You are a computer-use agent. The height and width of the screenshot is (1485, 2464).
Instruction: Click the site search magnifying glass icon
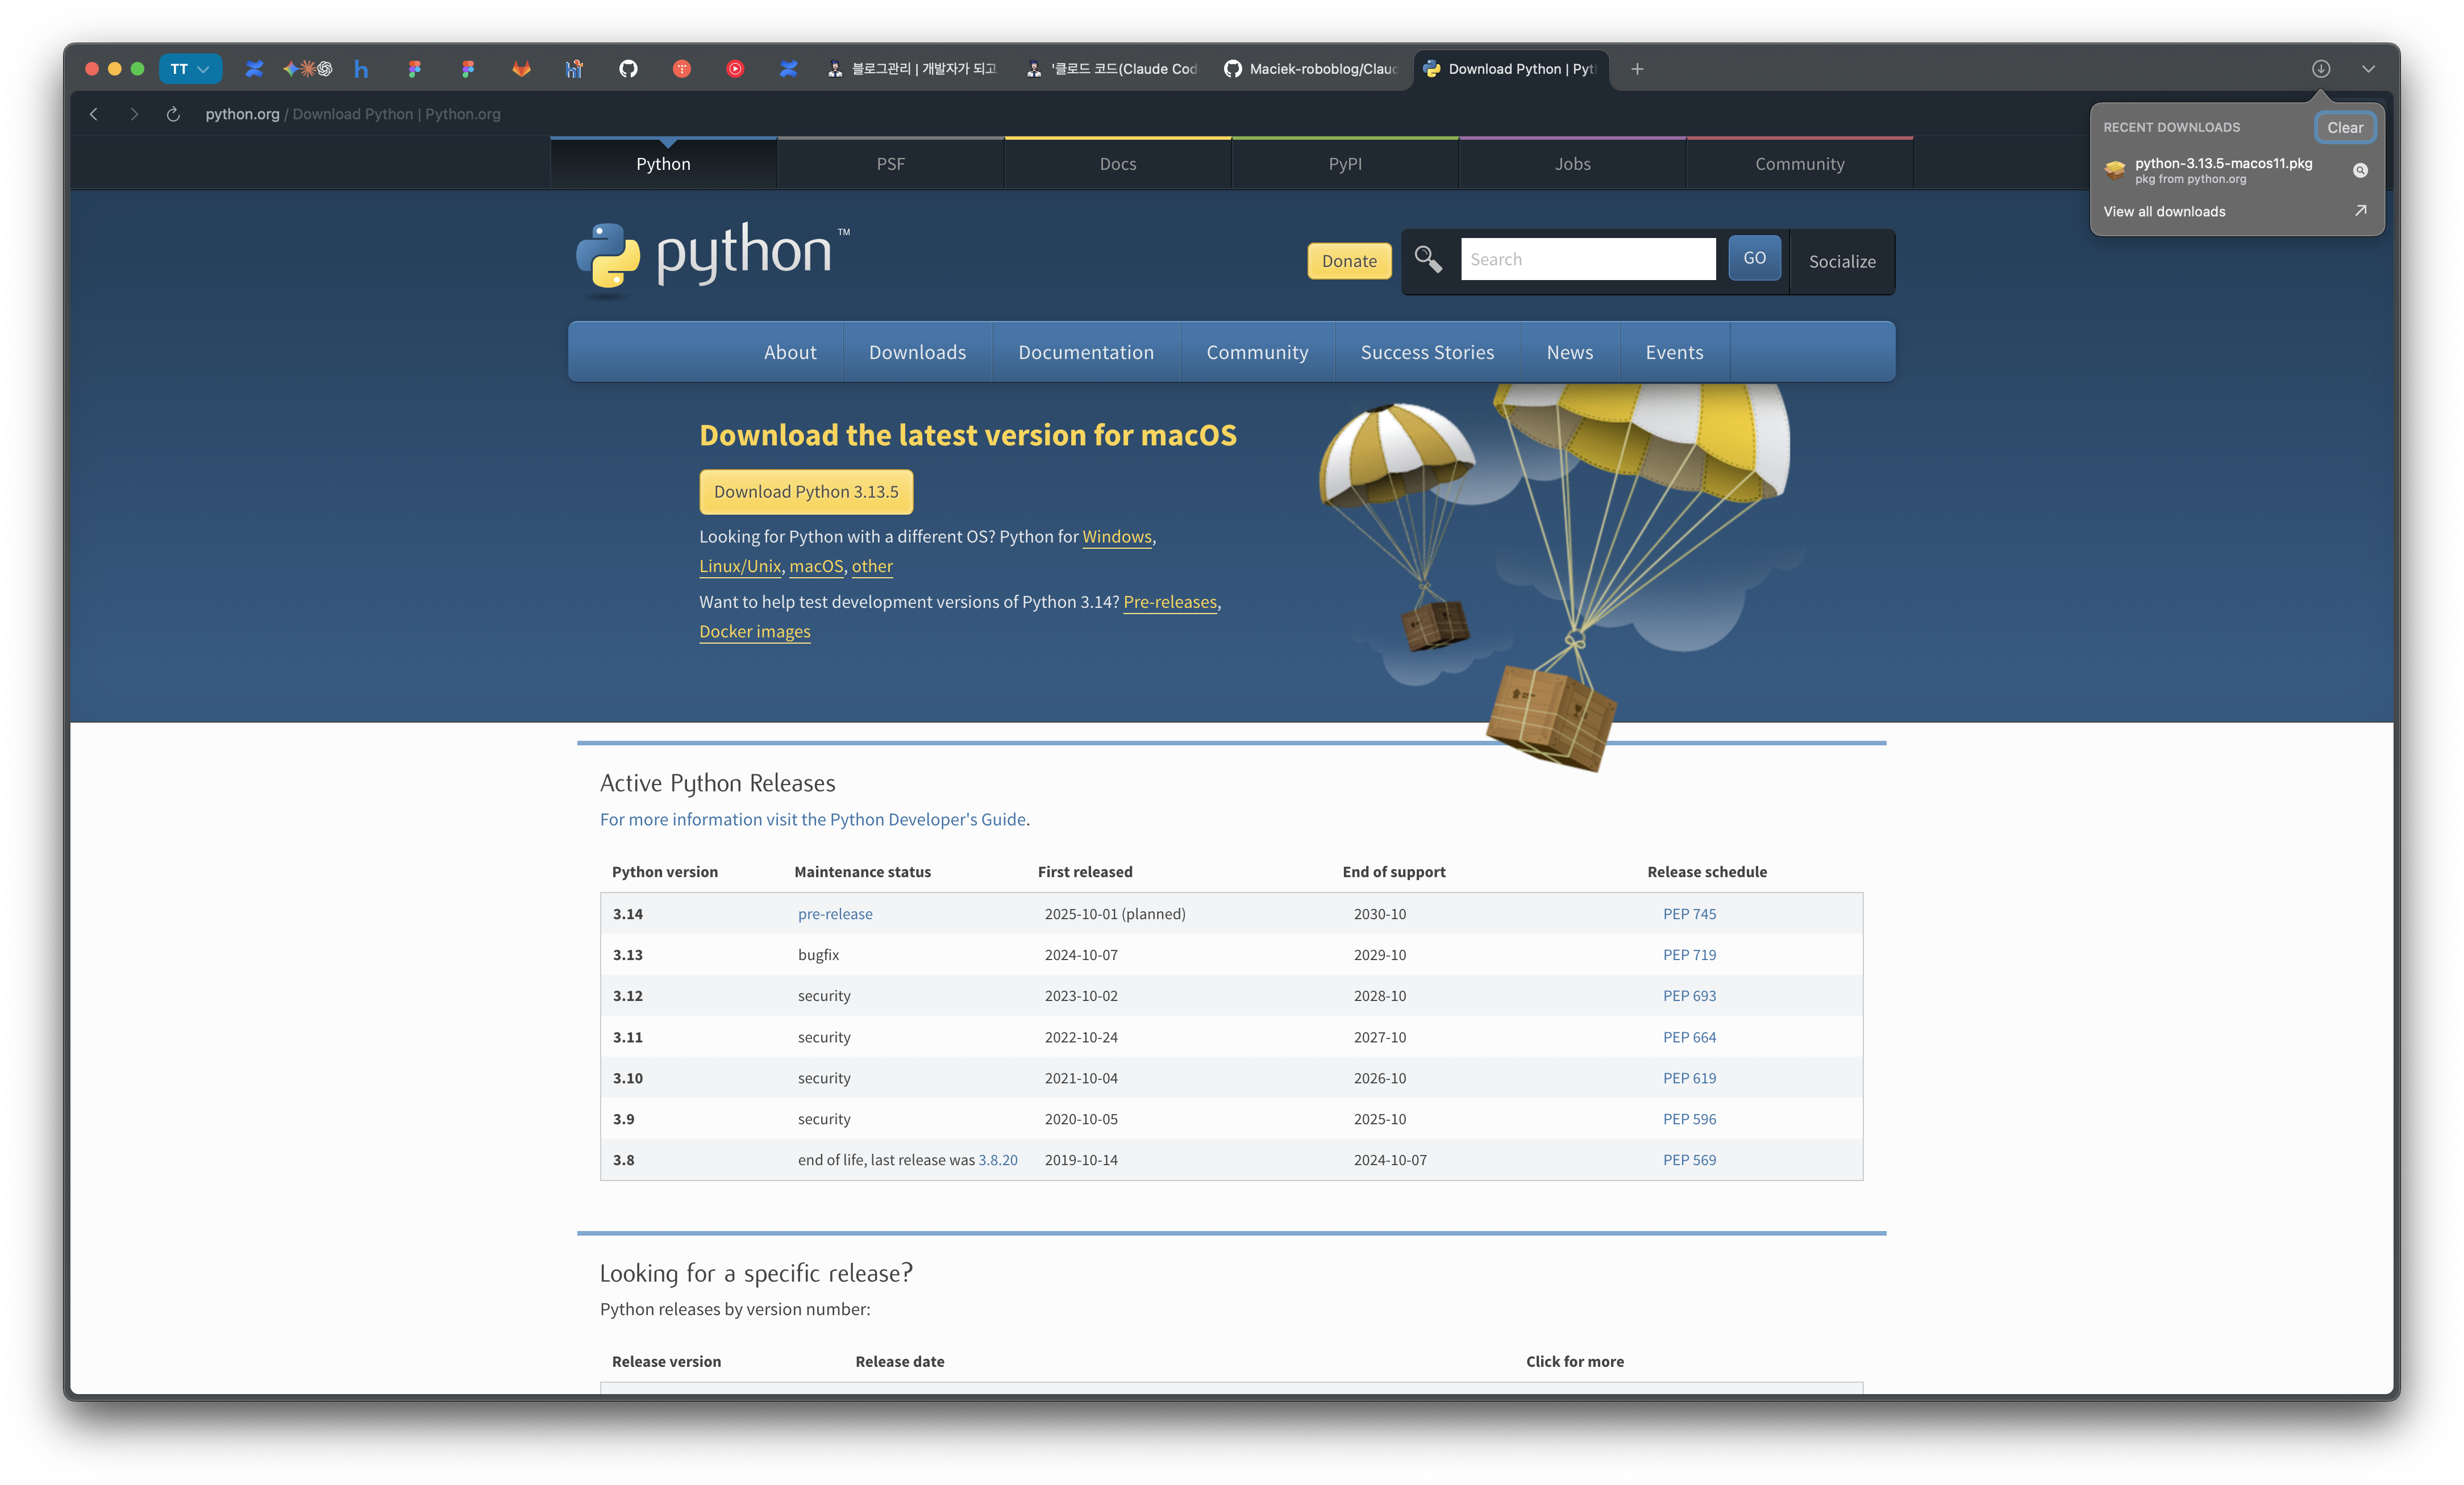1428,259
